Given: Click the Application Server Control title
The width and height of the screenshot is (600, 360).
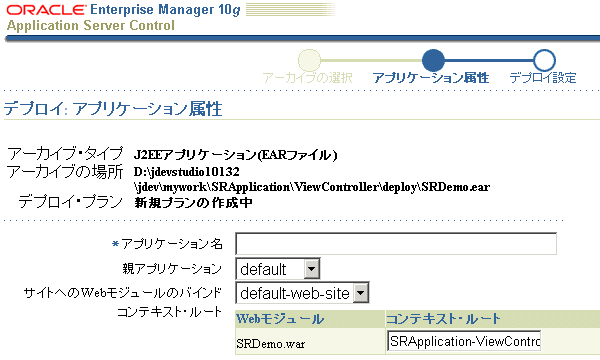Looking at the screenshot, I should tap(91, 26).
